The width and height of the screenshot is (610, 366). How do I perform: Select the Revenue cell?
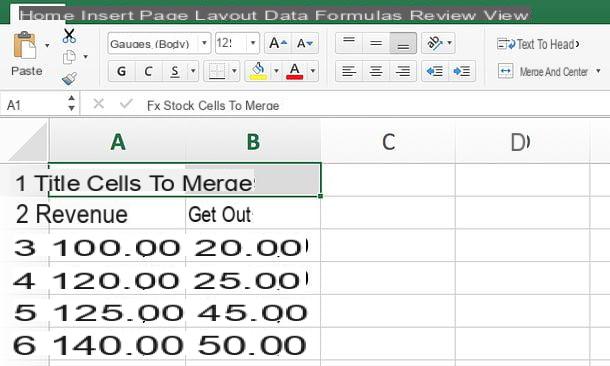(x=117, y=214)
